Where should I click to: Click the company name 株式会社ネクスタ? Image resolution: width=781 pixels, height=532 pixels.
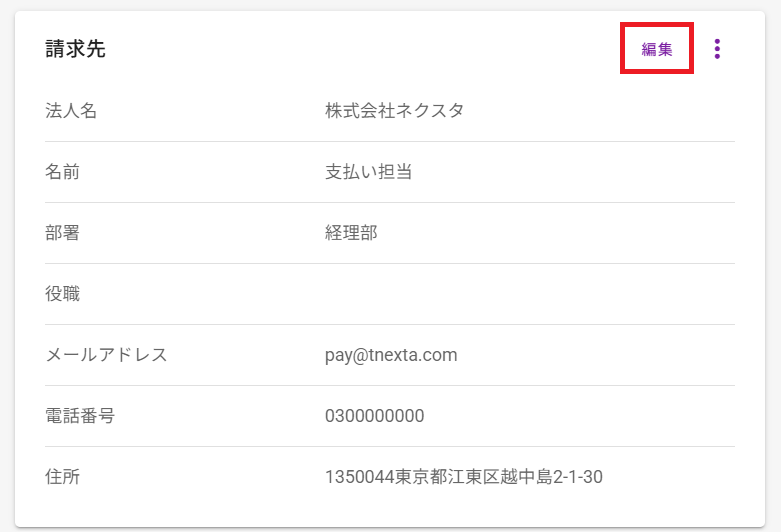[x=394, y=111]
